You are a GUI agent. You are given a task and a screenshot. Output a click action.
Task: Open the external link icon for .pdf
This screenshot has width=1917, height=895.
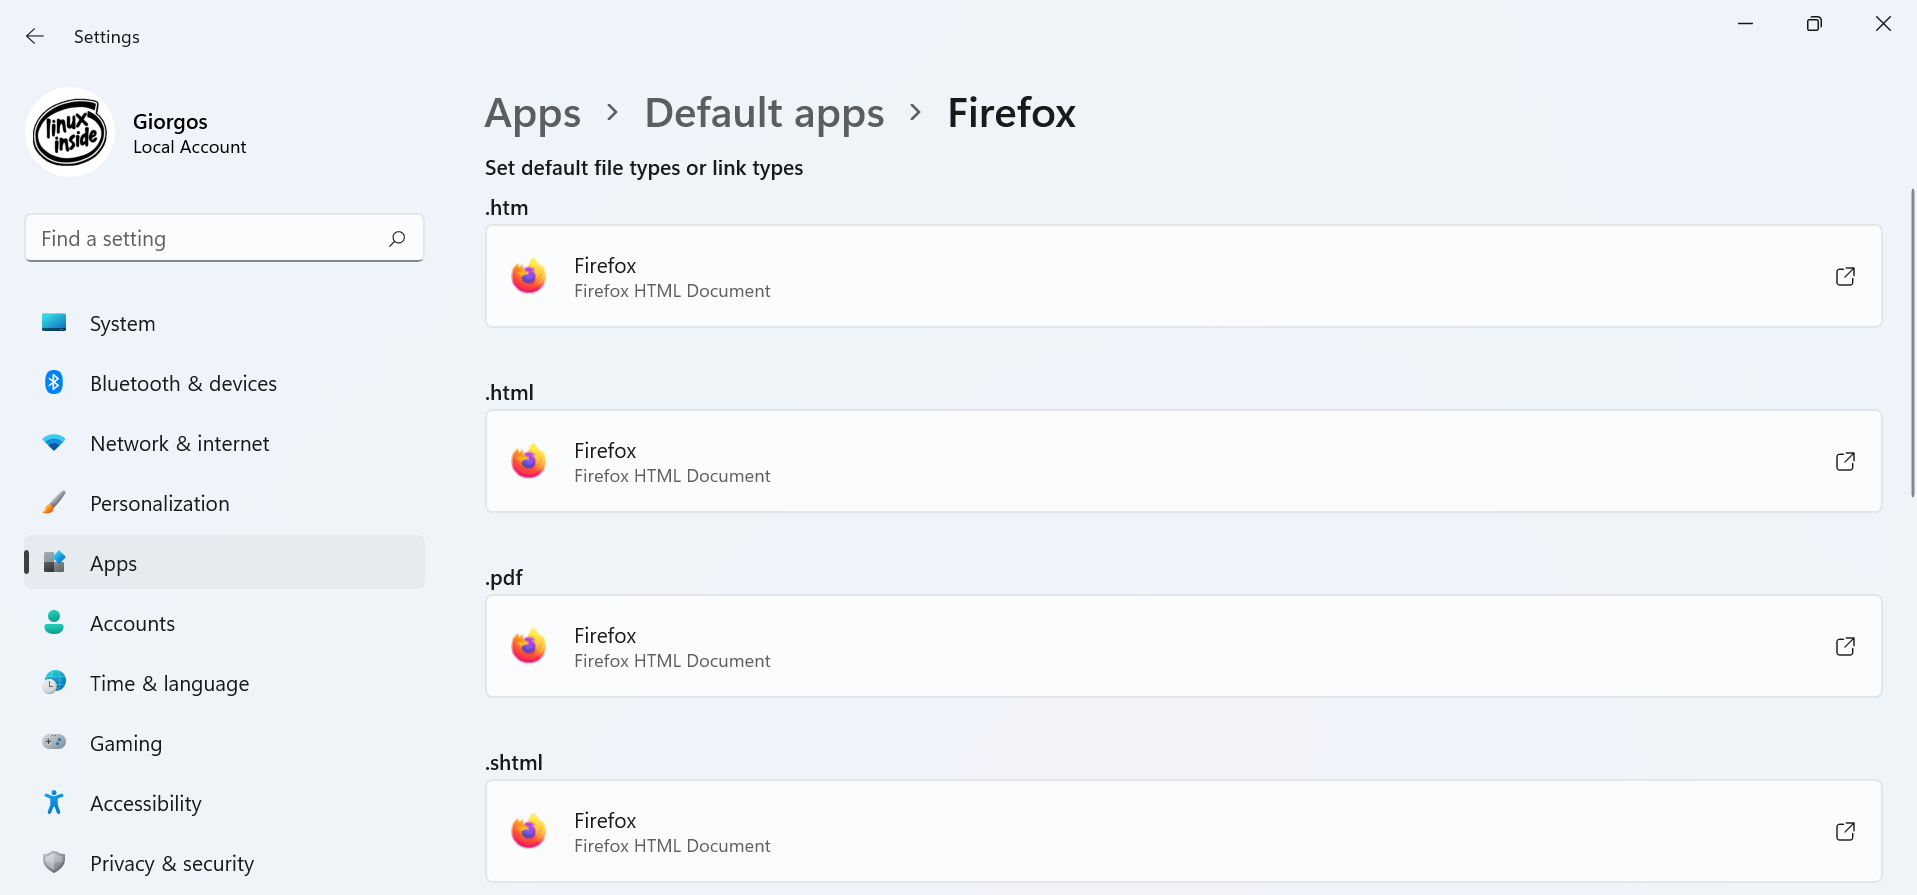point(1846,646)
